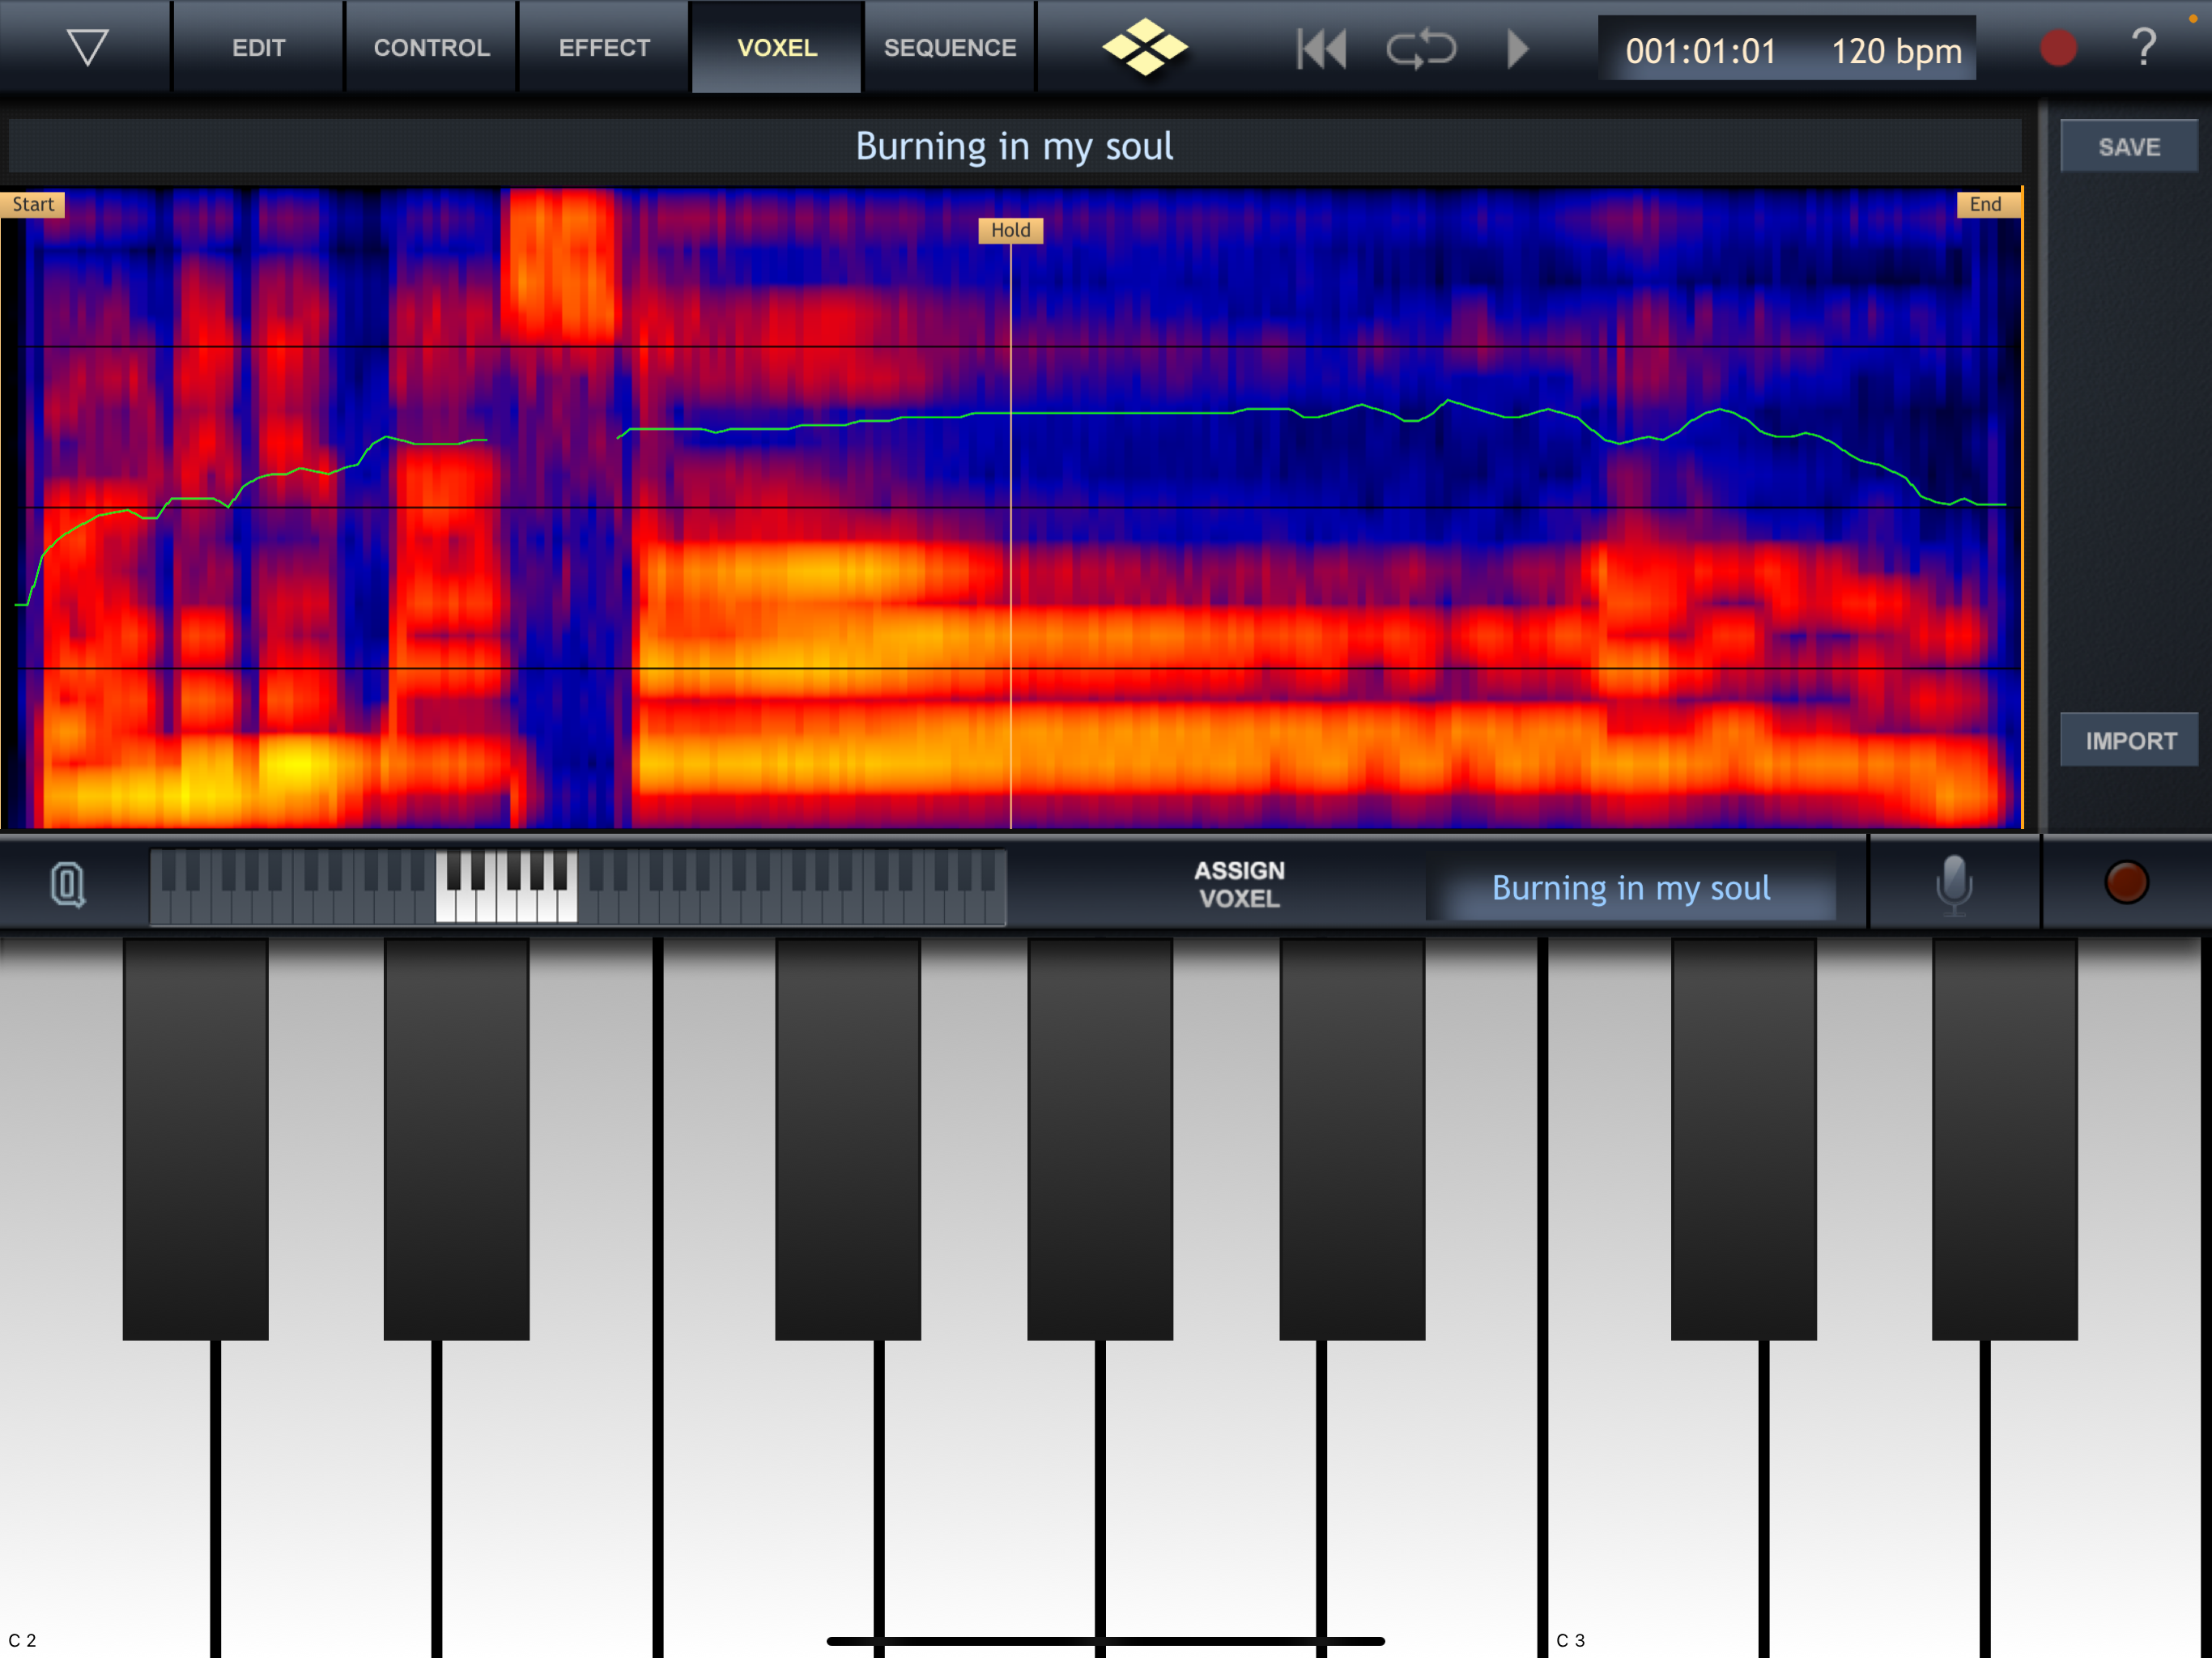This screenshot has height=1658, width=2212.
Task: Click the IMPORT button
Action: coord(2129,740)
